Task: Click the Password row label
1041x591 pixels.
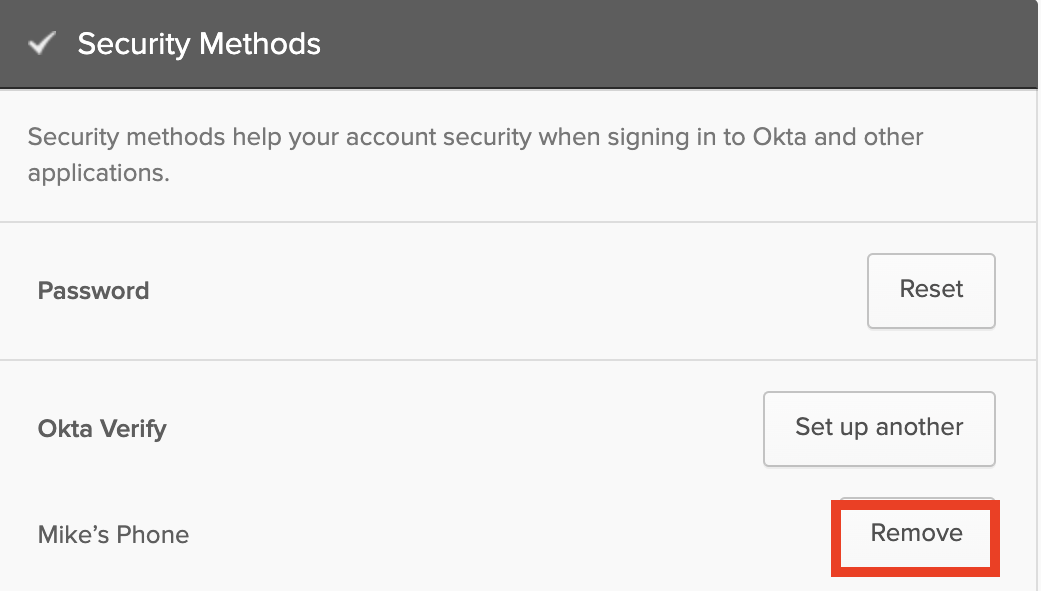Action: coord(93,290)
